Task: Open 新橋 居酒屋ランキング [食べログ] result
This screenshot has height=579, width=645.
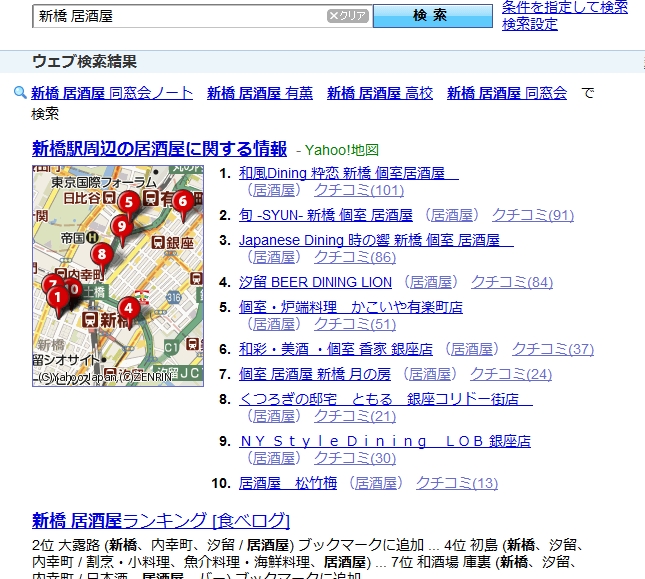Action: (161, 521)
